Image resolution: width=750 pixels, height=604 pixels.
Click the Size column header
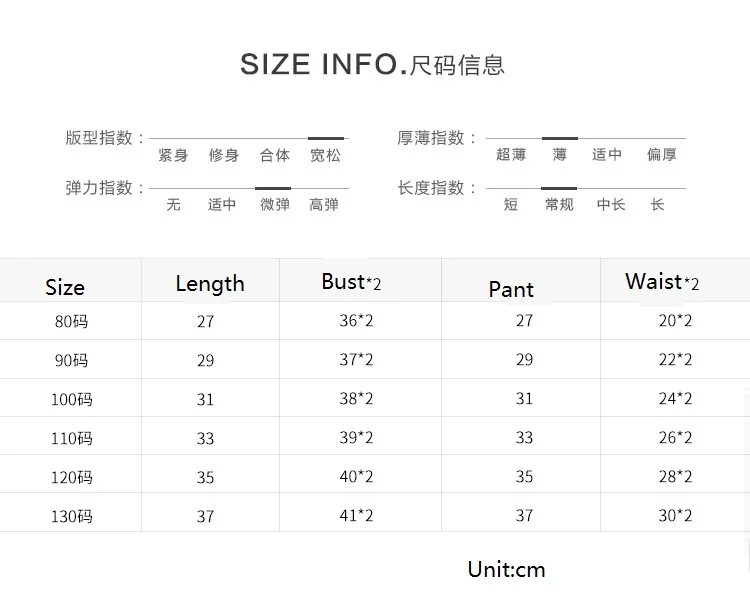tap(65, 287)
